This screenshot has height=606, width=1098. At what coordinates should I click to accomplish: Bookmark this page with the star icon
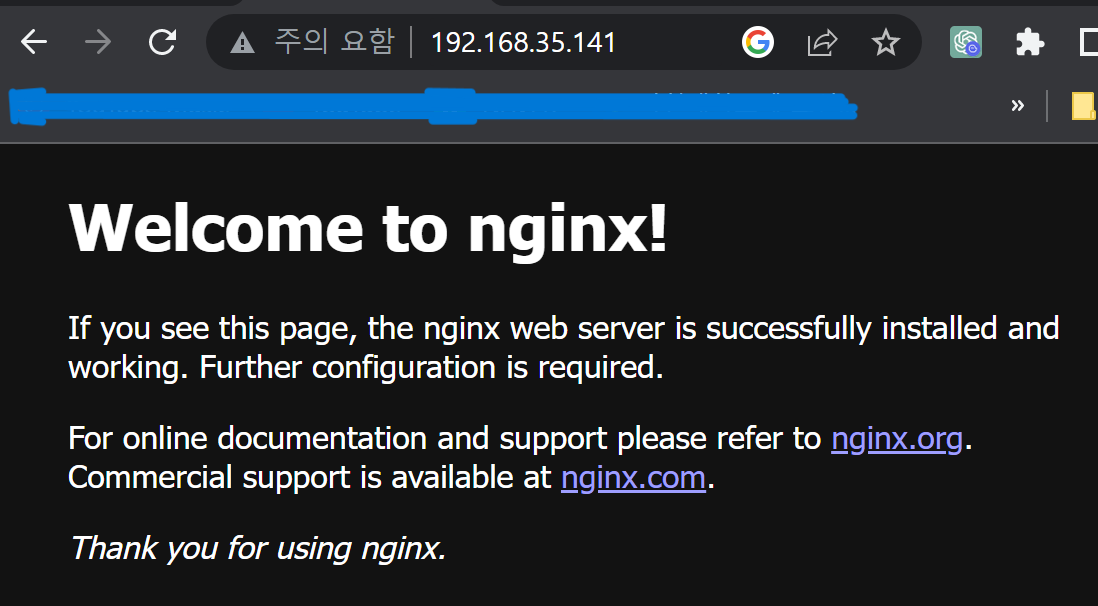886,43
